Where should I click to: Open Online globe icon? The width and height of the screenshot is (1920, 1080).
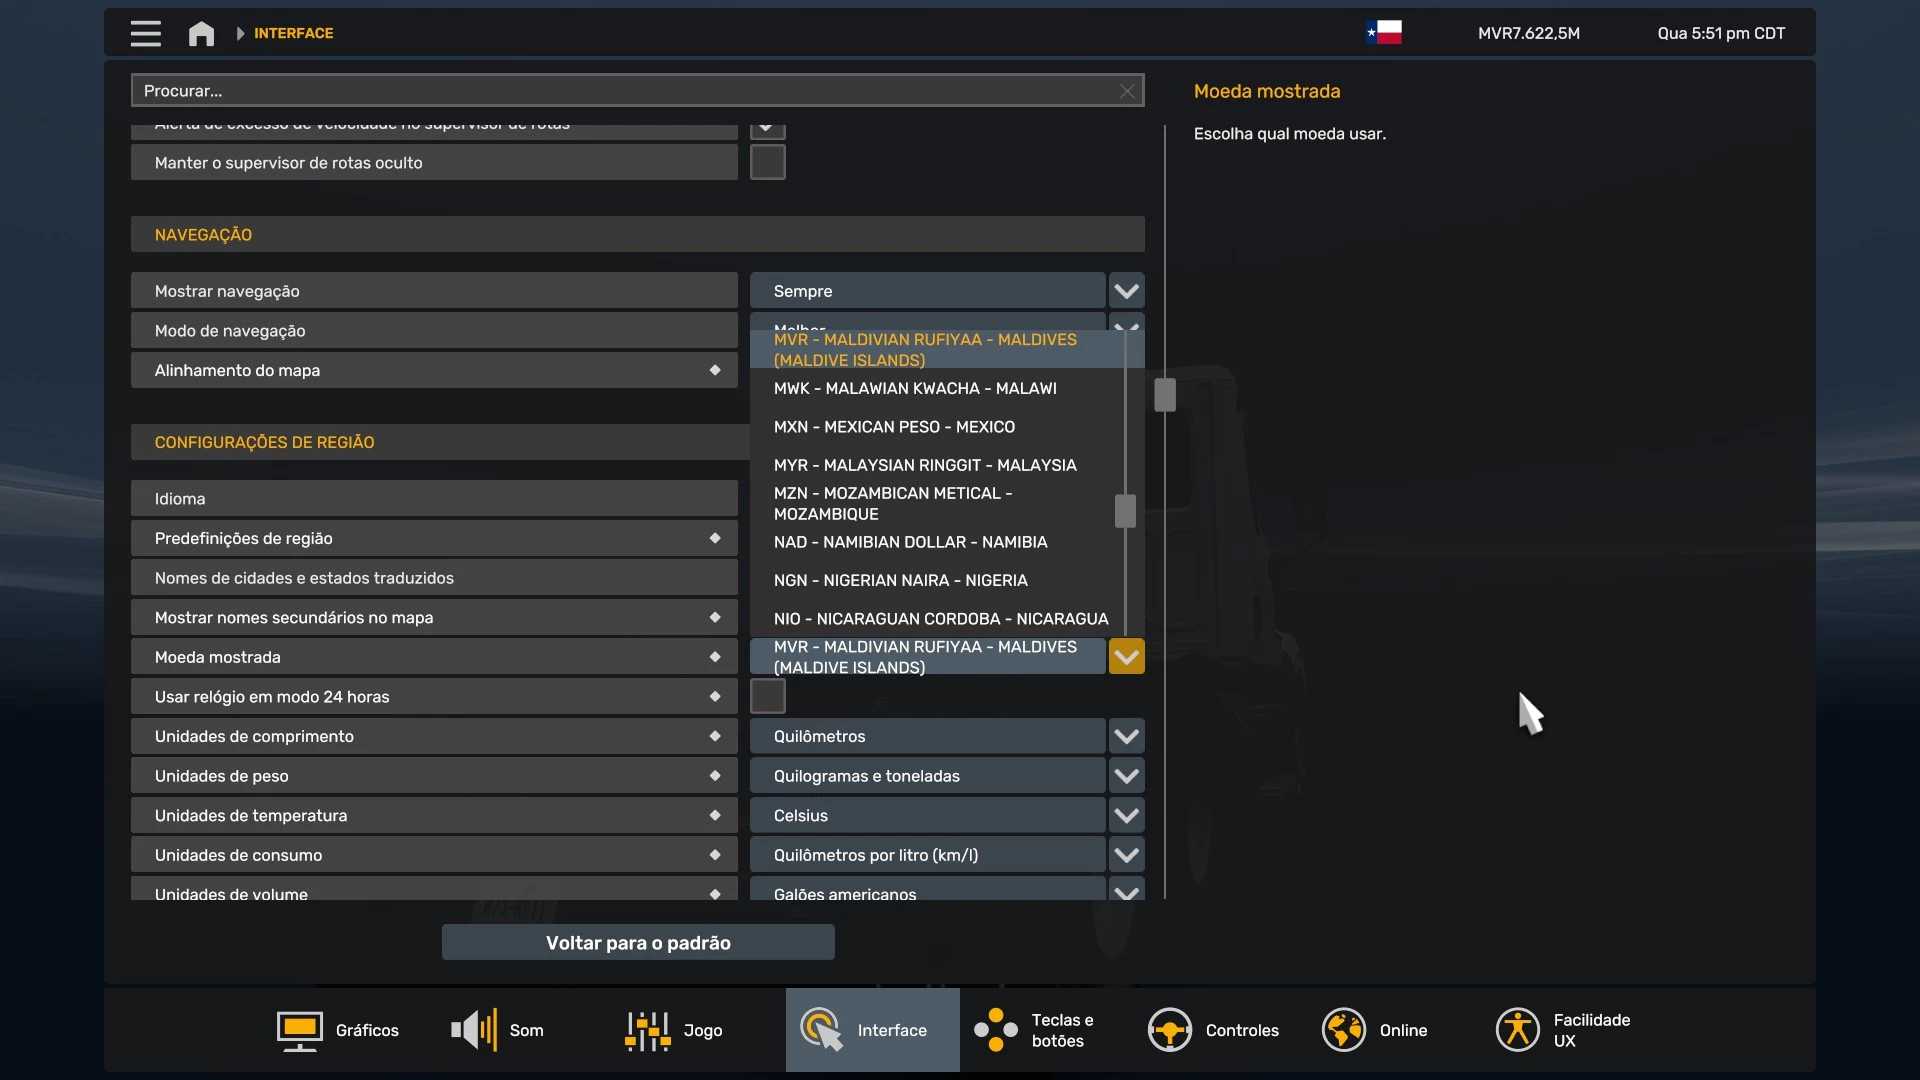pos(1343,1030)
